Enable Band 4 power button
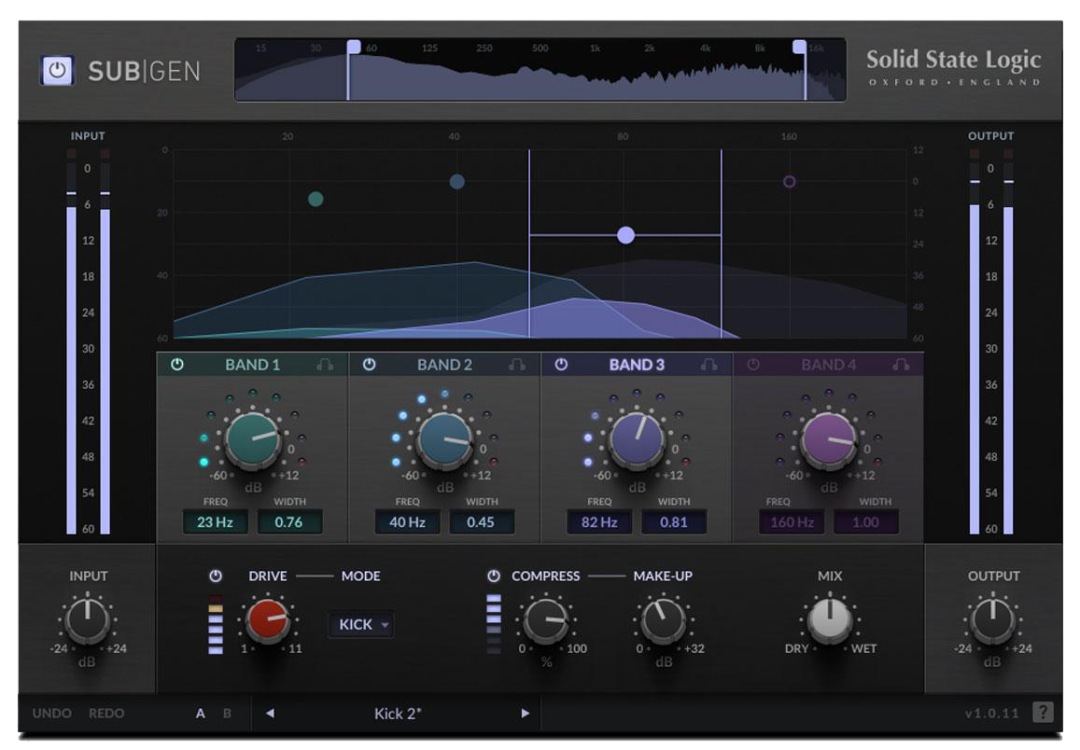The width and height of the screenshot is (1080, 750). click(x=754, y=365)
